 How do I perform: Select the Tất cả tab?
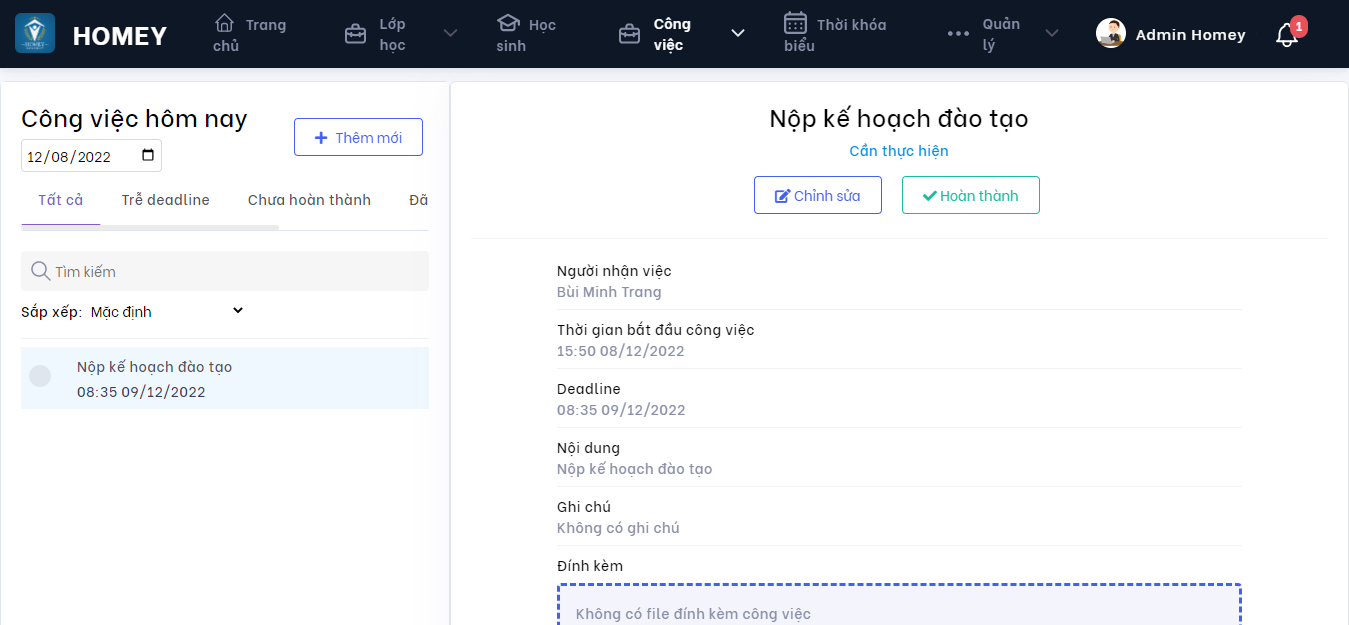[60, 200]
